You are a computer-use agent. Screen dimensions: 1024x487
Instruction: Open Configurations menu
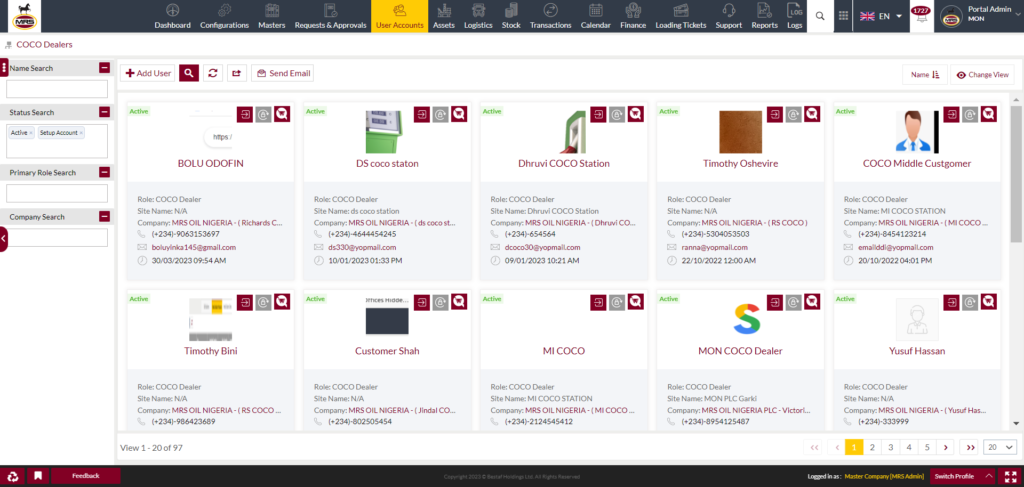coord(224,16)
